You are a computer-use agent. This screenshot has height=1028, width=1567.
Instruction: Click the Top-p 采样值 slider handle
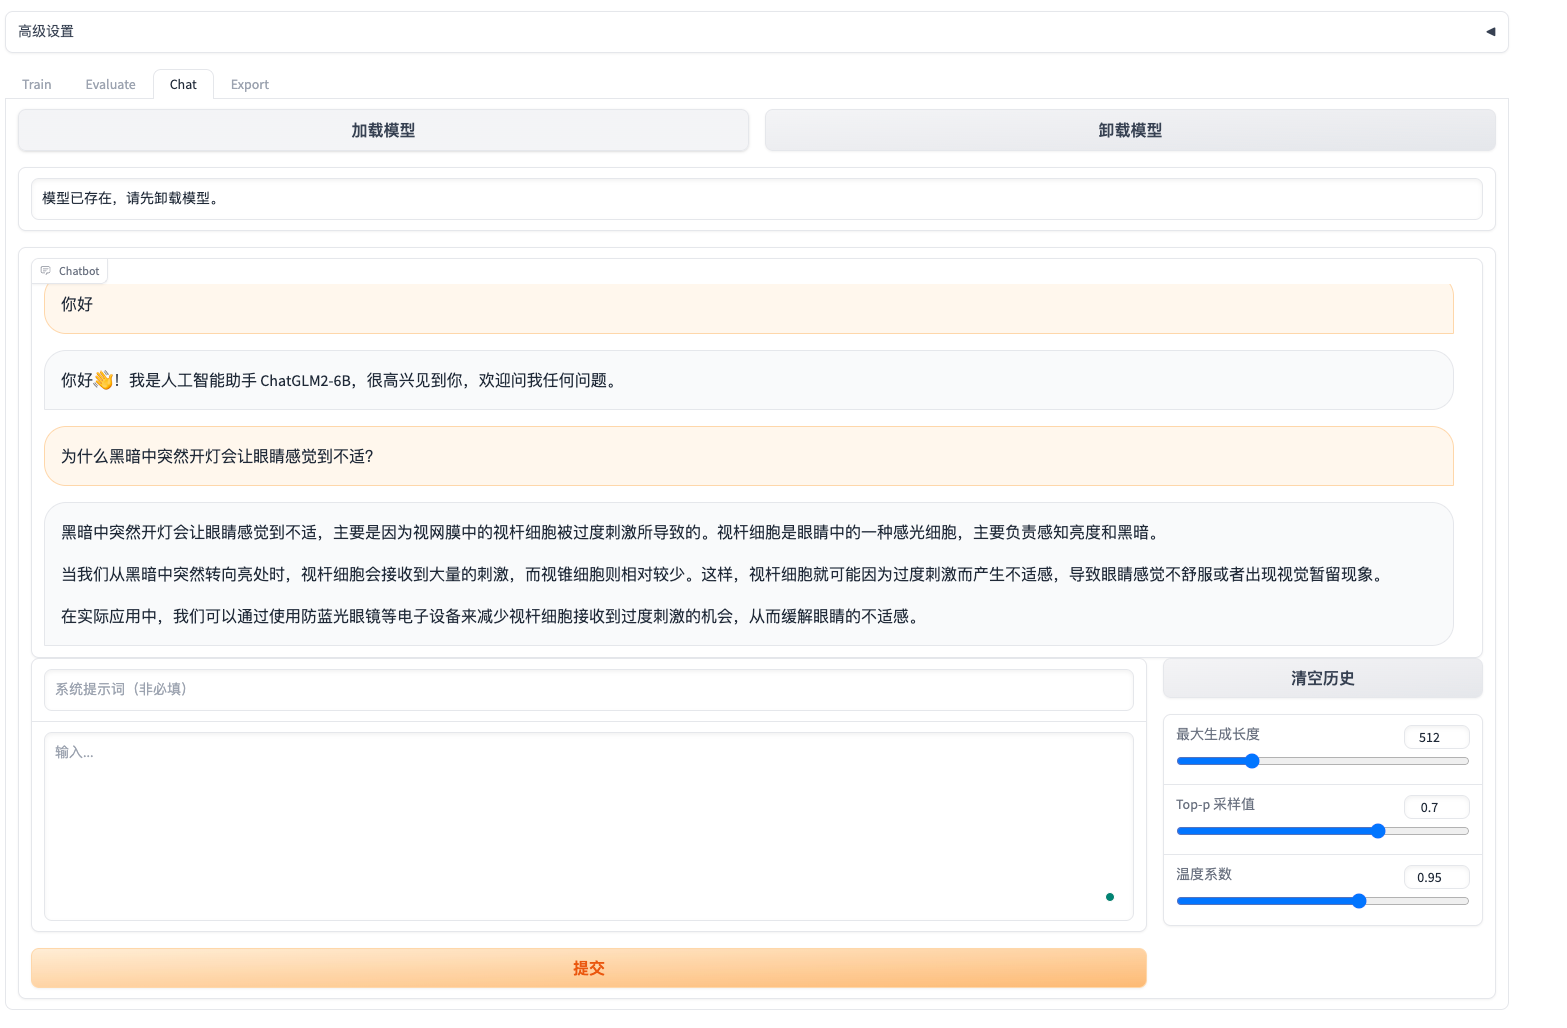click(x=1378, y=831)
